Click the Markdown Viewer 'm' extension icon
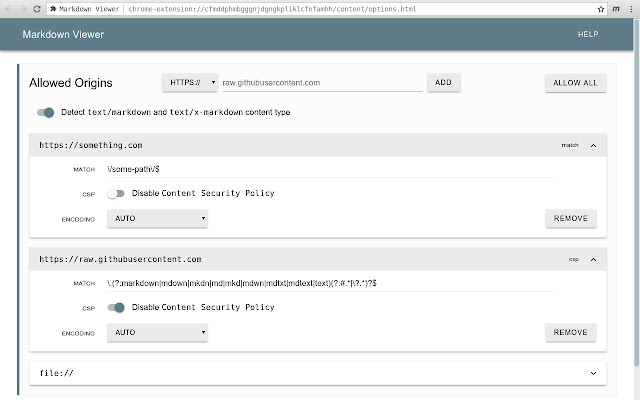The width and height of the screenshot is (640, 400). (x=616, y=8)
